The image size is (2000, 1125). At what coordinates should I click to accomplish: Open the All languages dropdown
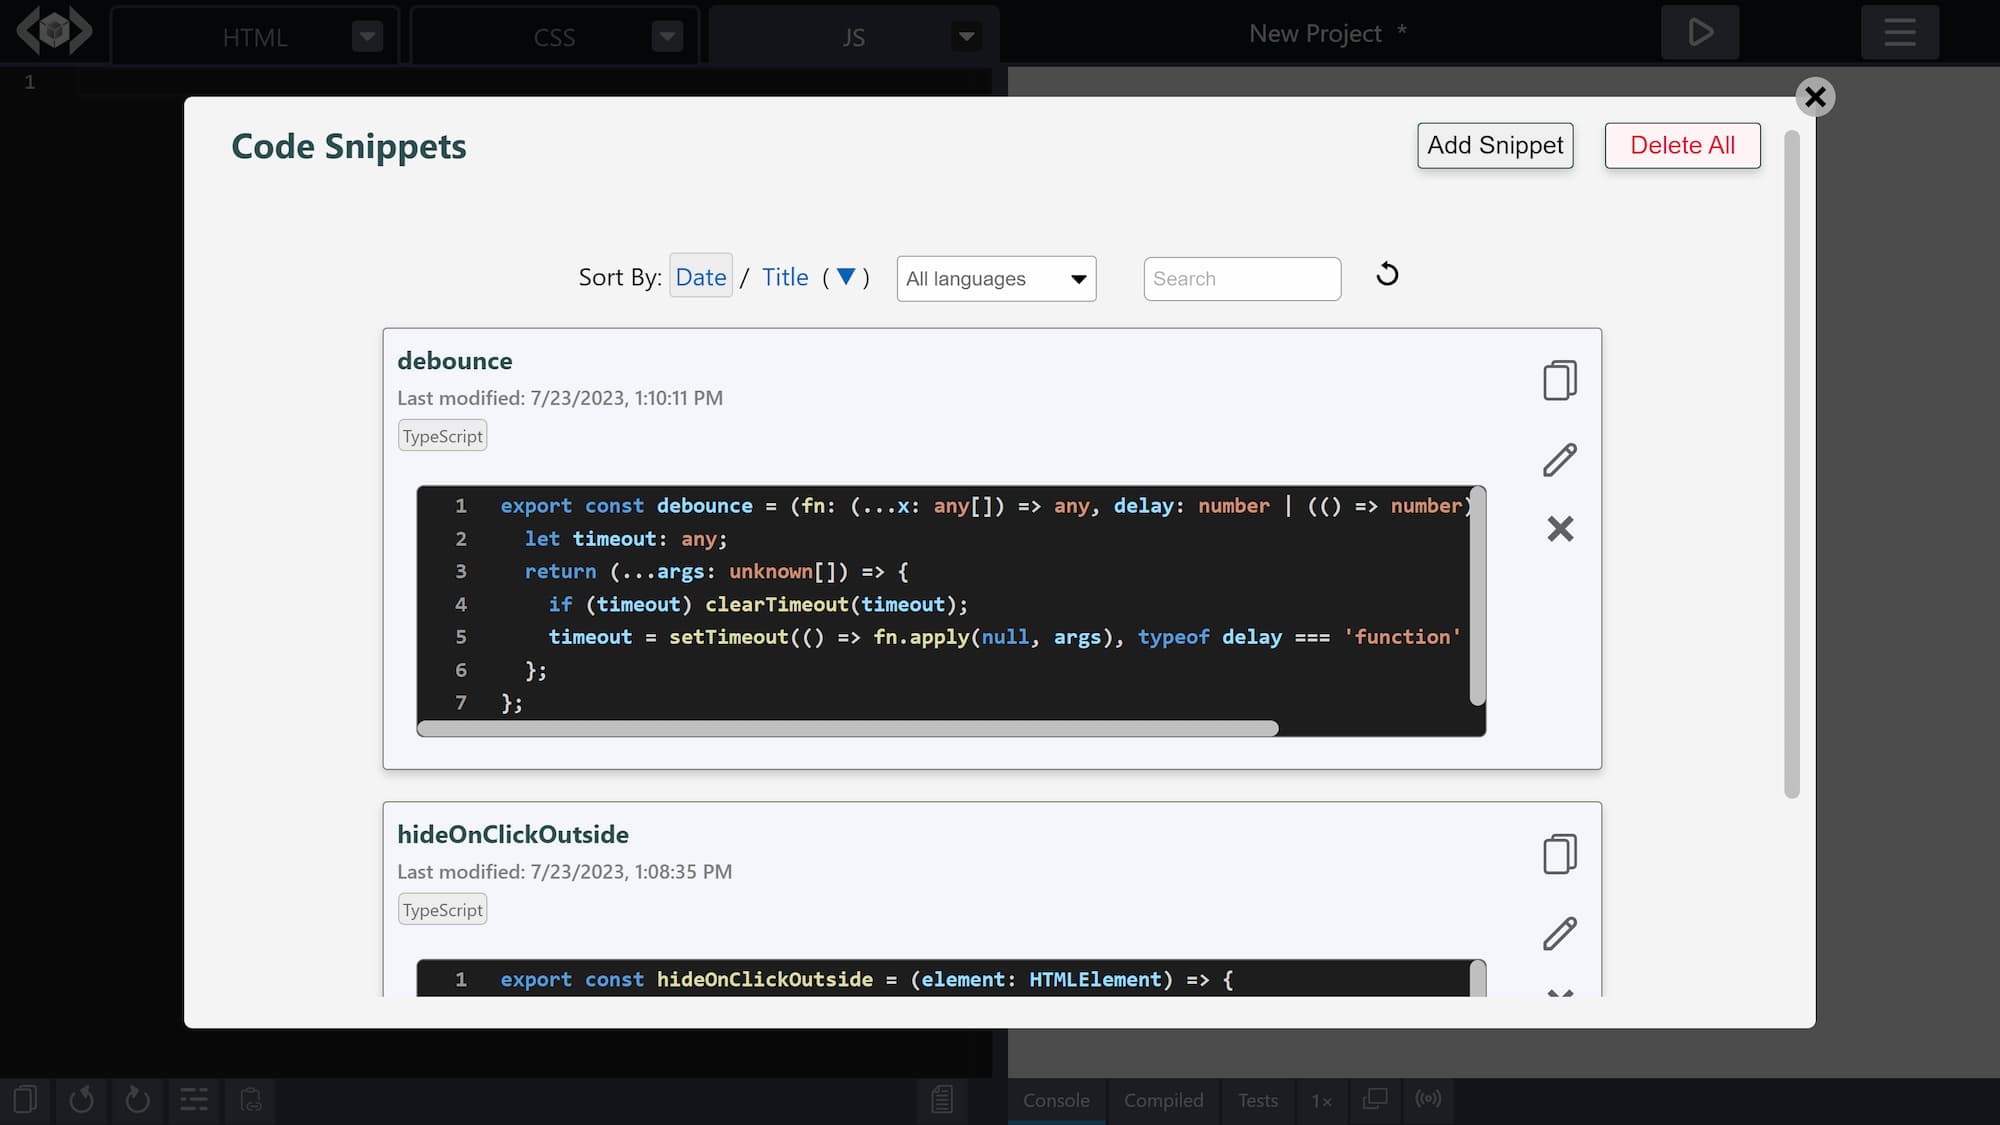(x=995, y=278)
